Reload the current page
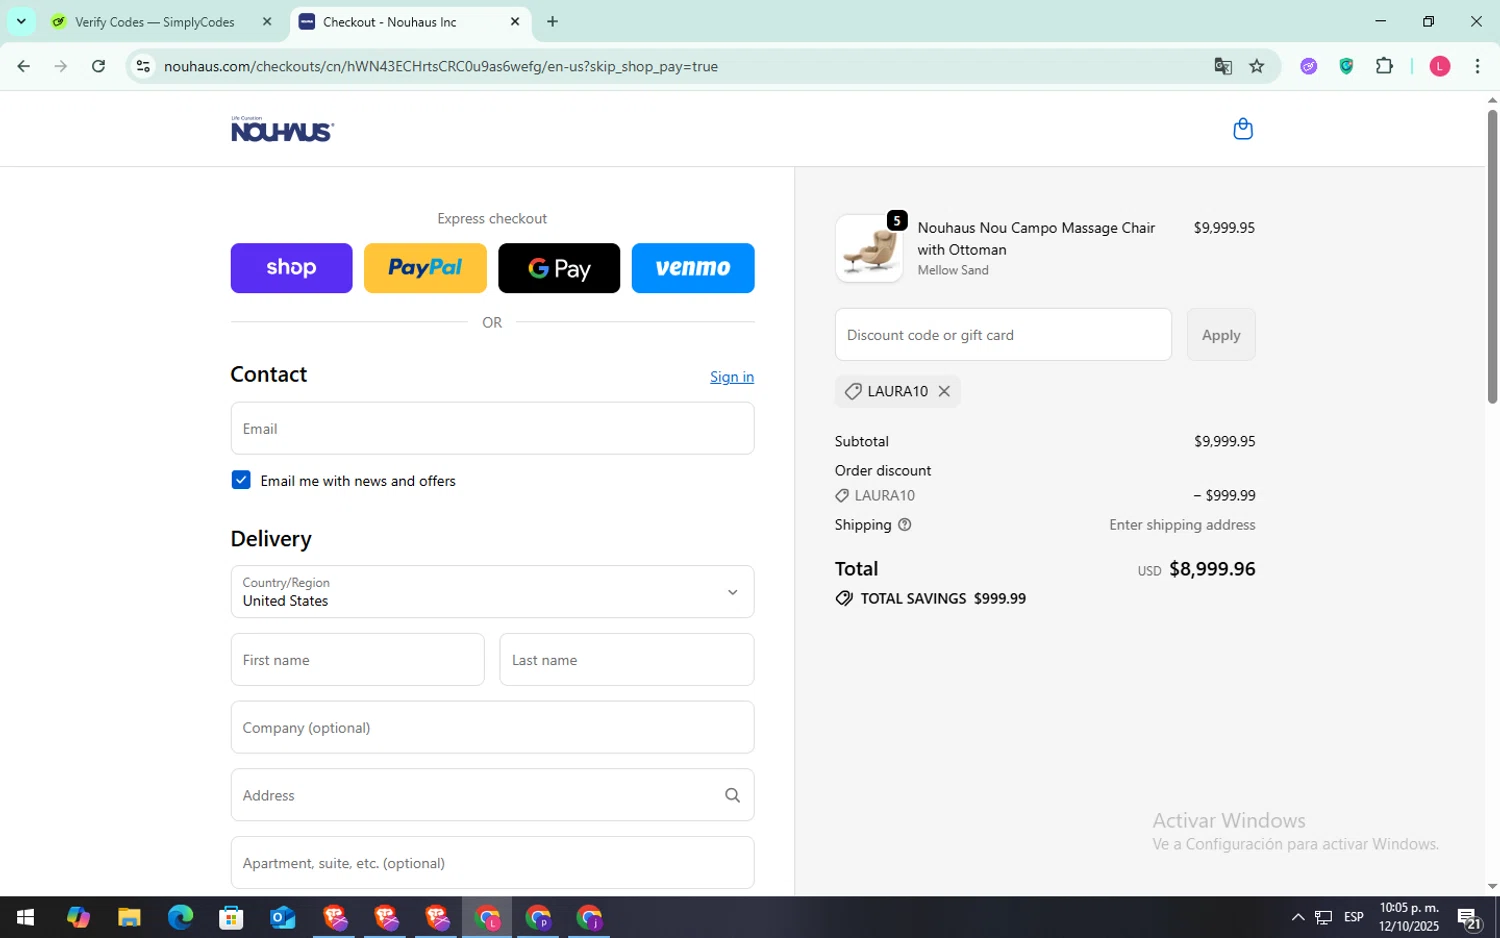The width and height of the screenshot is (1500, 938). (x=98, y=66)
